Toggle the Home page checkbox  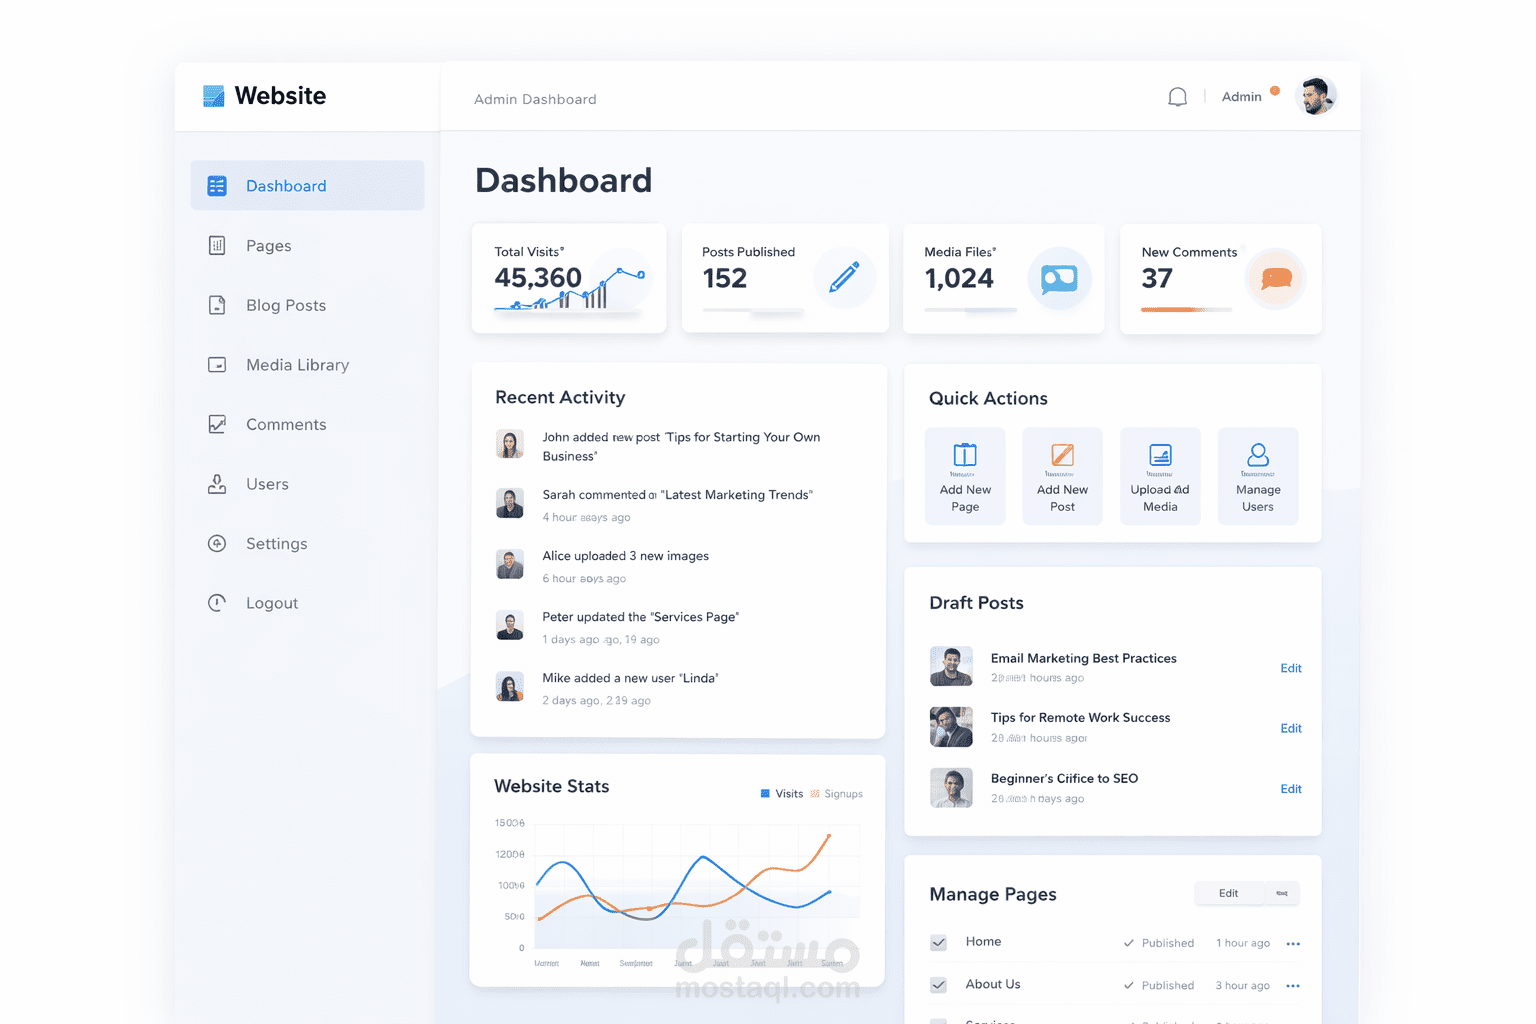pos(938,943)
